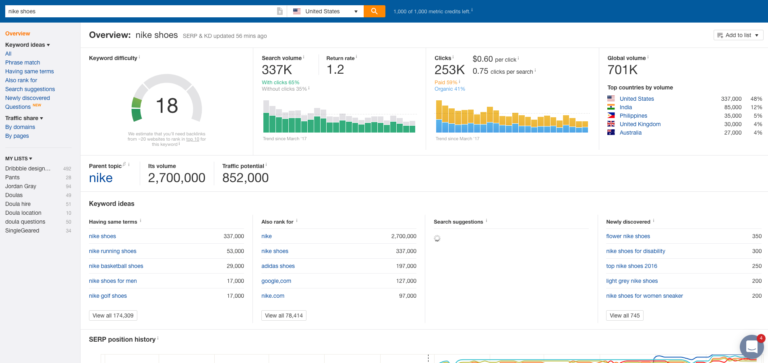
Task: Click the list icon in Add to list
Action: (x=720, y=35)
